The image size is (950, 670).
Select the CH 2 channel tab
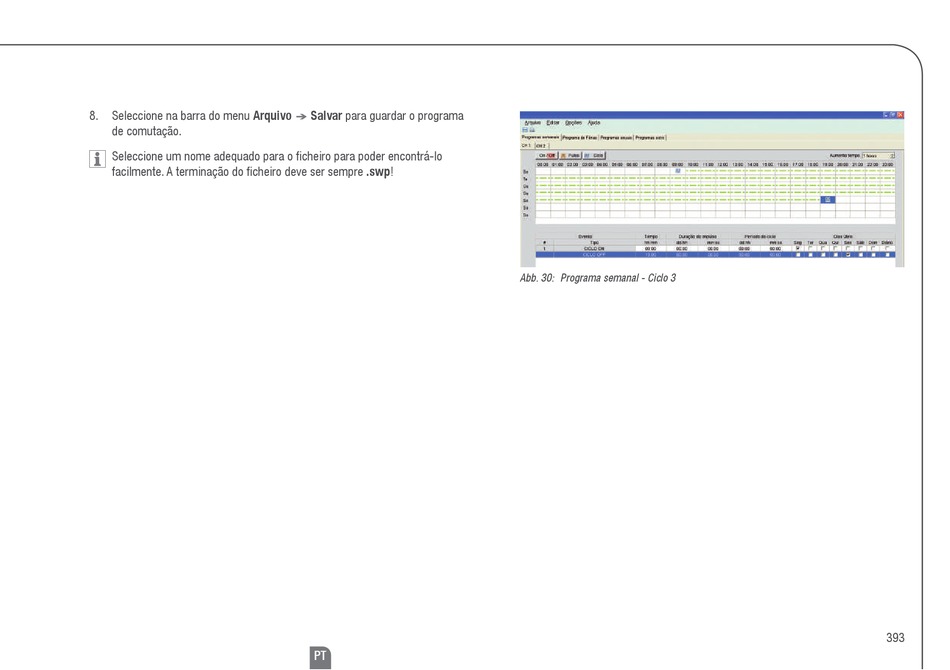coord(540,145)
